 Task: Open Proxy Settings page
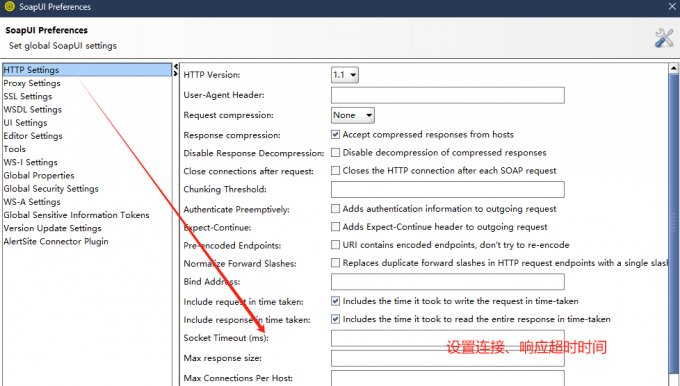(x=32, y=83)
